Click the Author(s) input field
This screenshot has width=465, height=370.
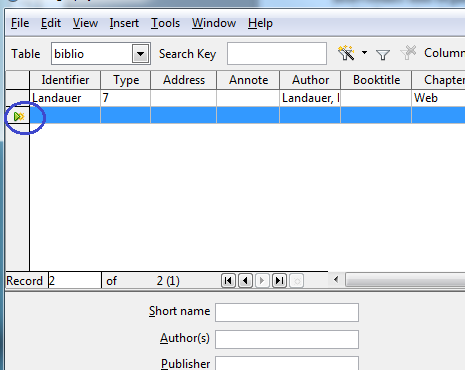click(x=287, y=339)
